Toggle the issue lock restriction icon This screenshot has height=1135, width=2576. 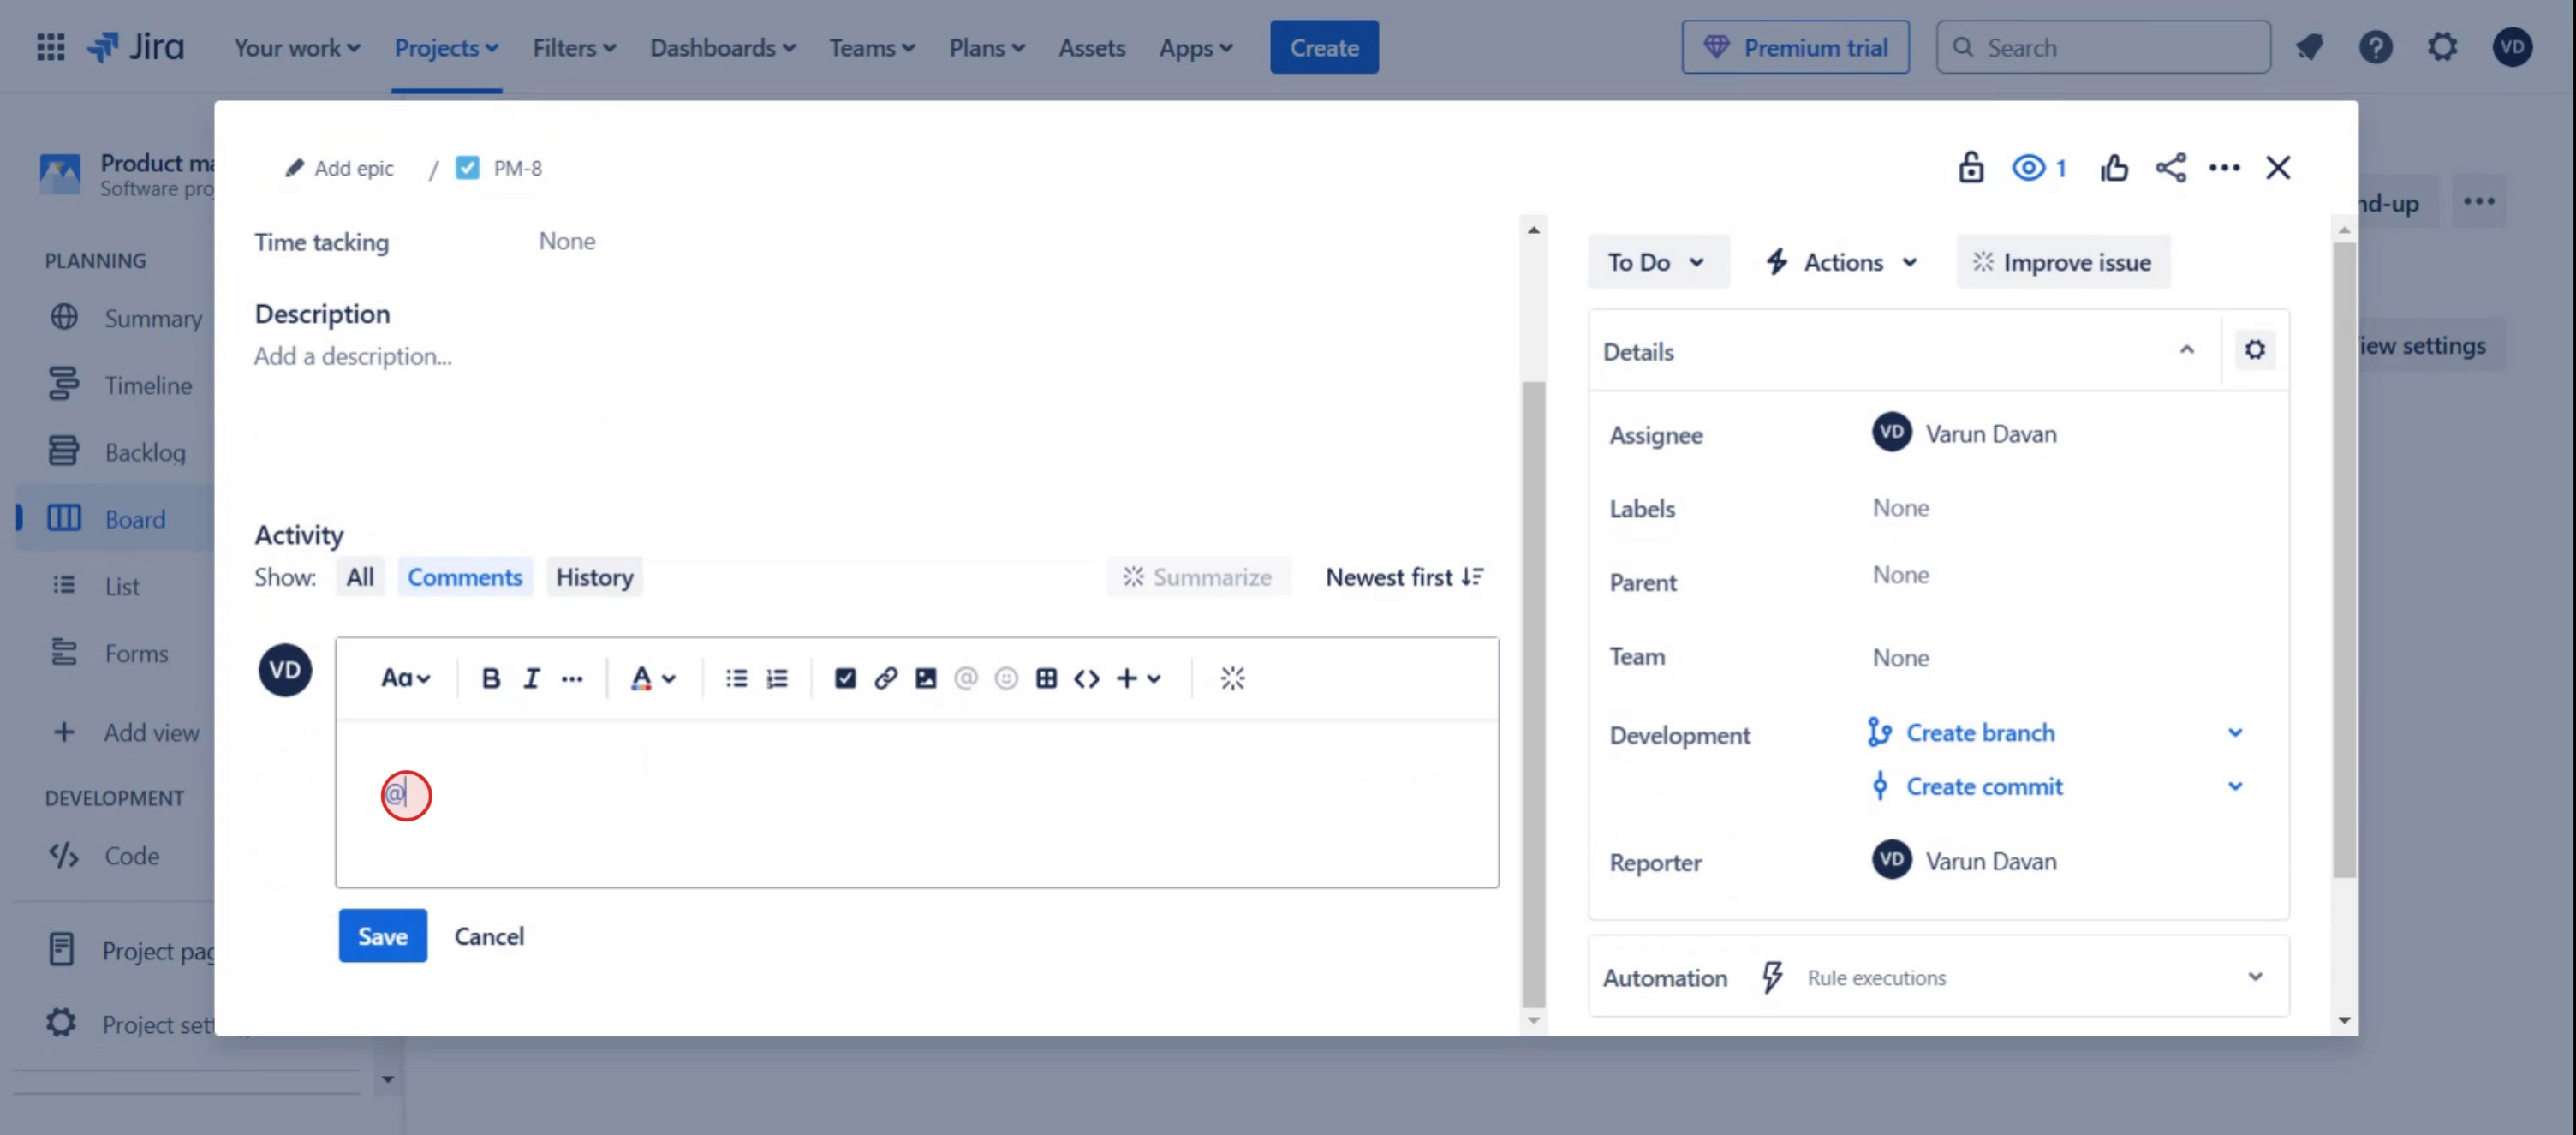pos(1970,167)
